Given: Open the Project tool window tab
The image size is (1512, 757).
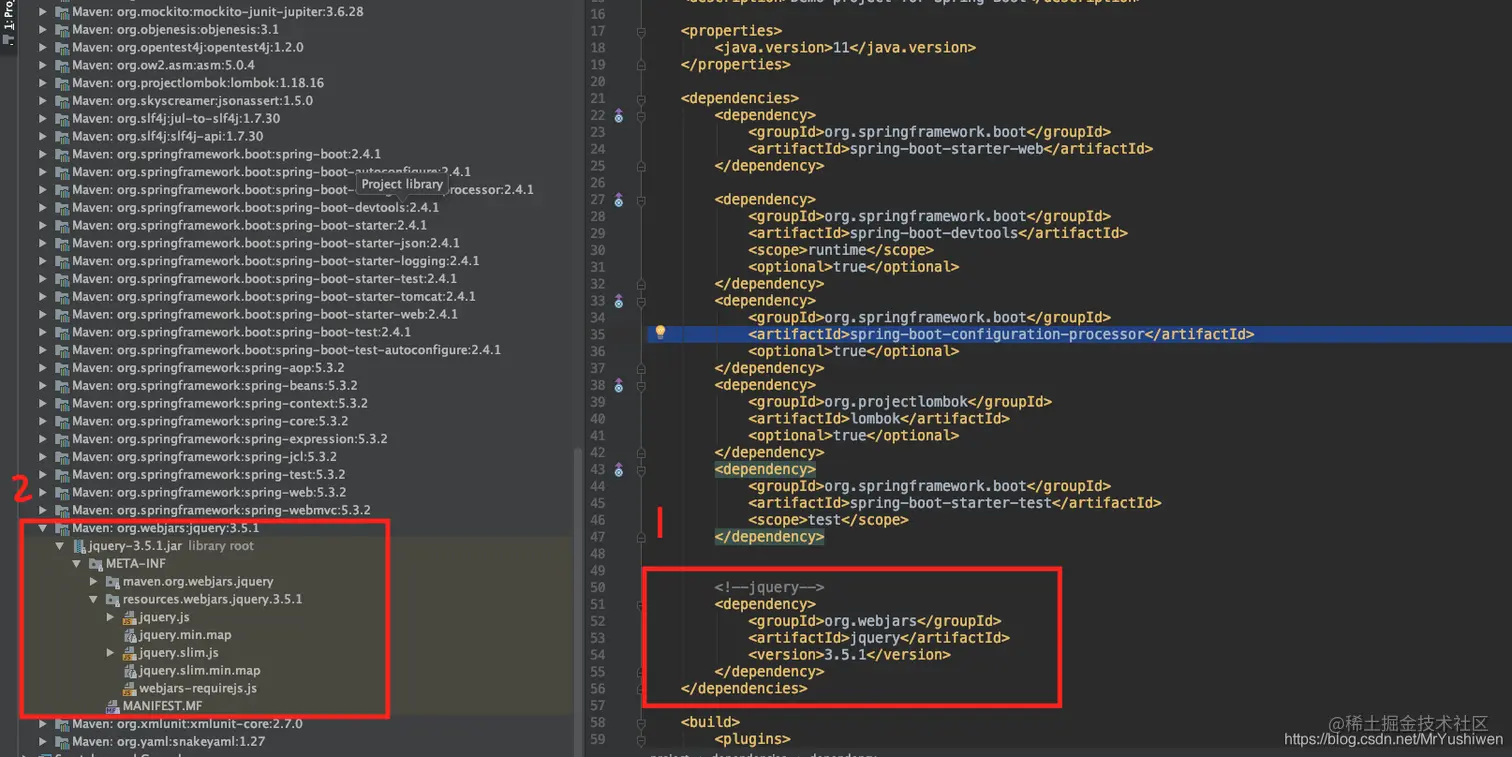Looking at the screenshot, I should [x=8, y=25].
